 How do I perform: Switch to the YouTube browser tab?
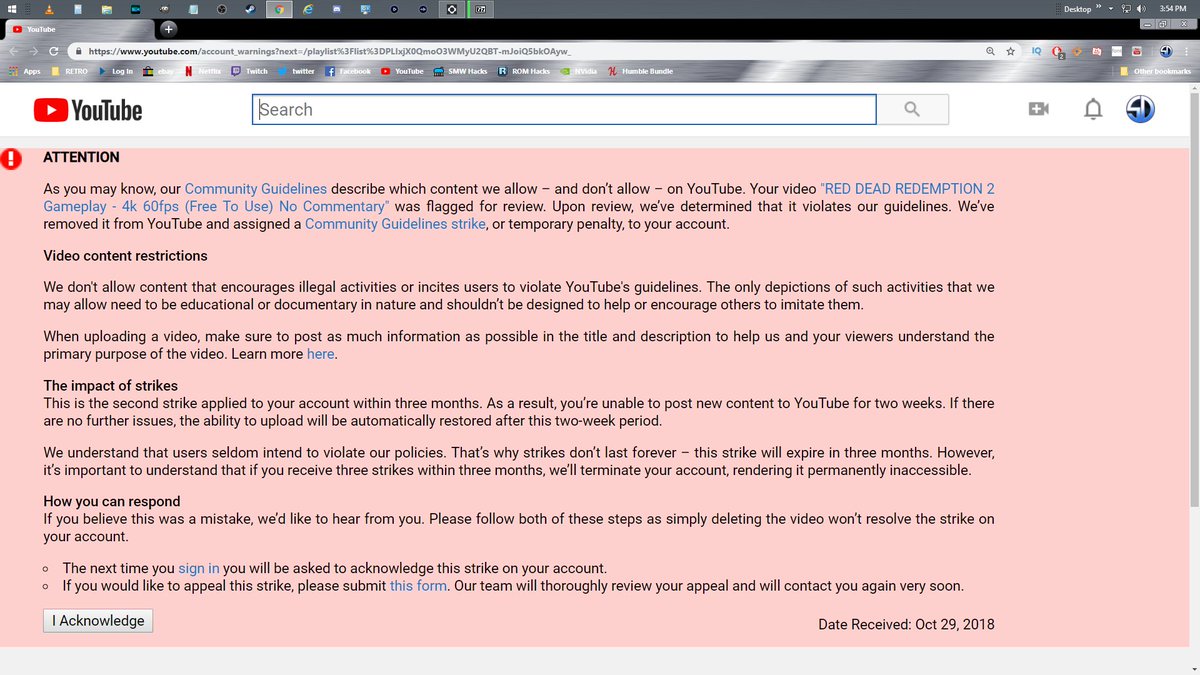pos(80,29)
